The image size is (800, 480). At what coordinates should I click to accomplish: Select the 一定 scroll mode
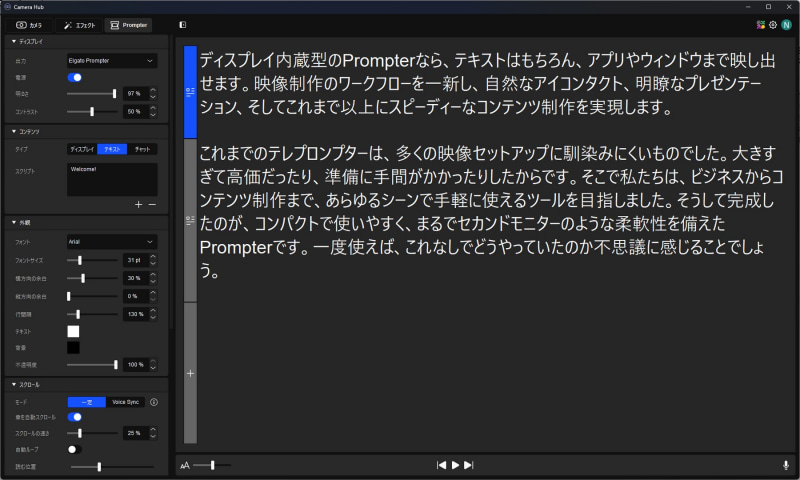coord(87,402)
